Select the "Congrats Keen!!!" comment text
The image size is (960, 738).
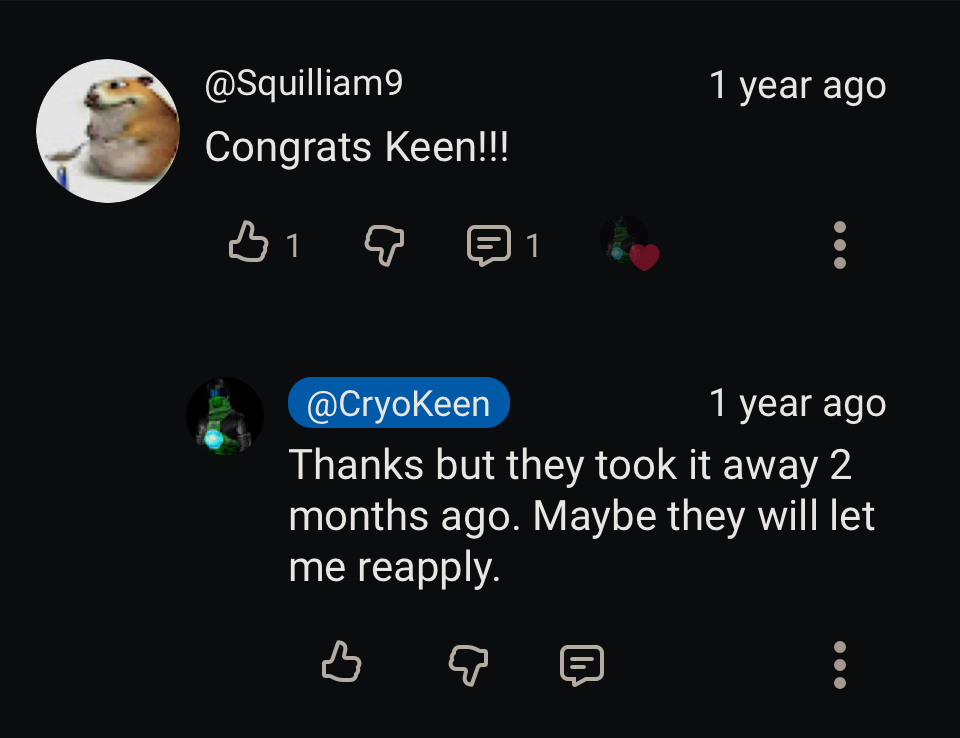357,148
